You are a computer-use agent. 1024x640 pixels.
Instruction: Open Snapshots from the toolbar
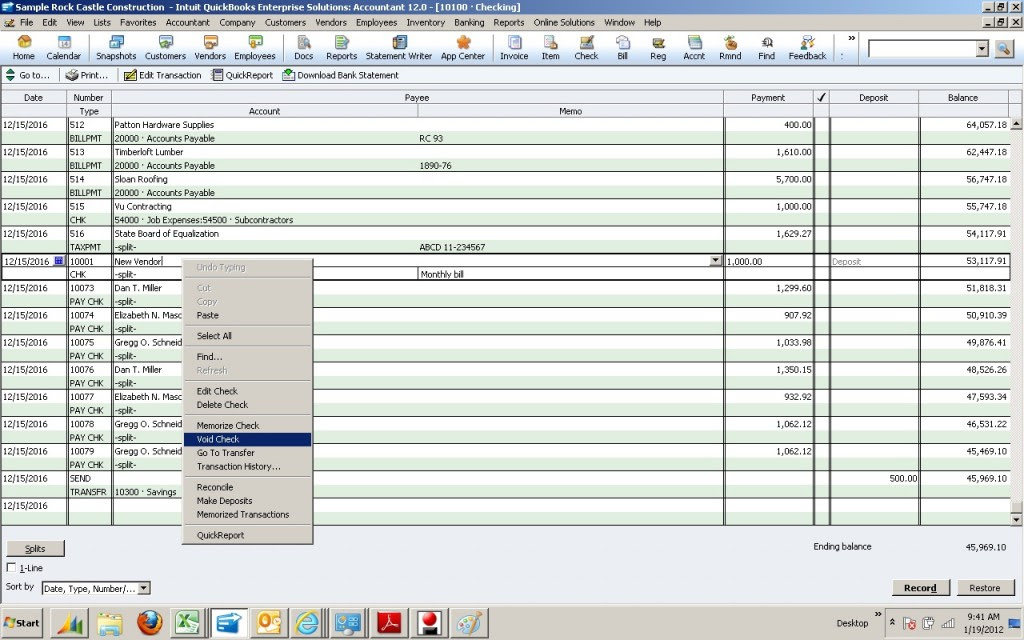[116, 48]
